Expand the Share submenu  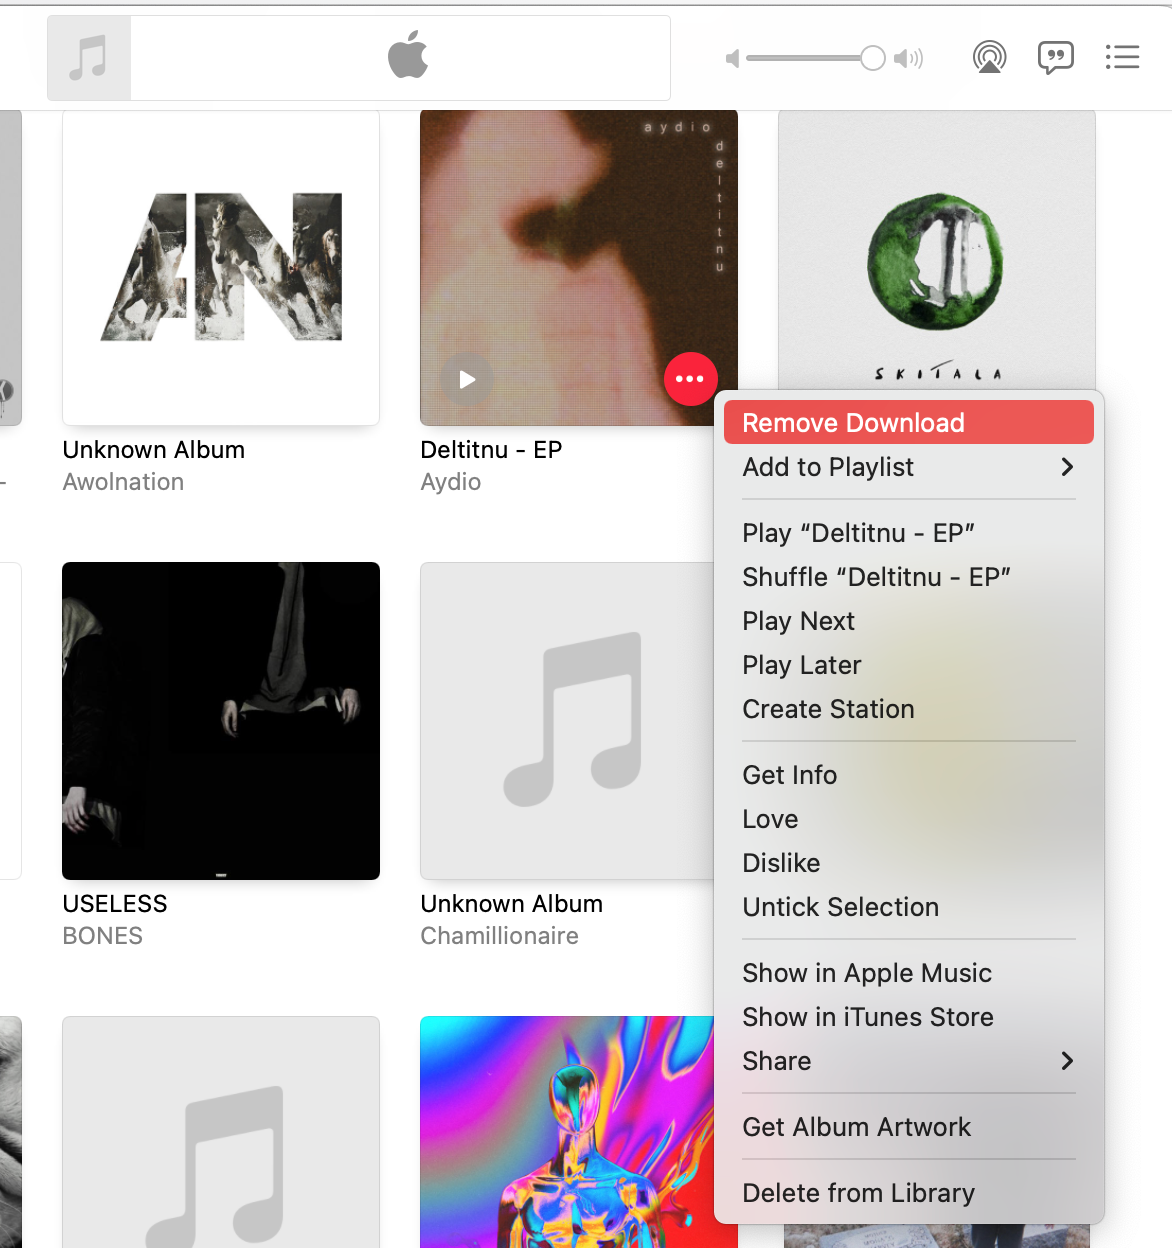pos(908,1061)
